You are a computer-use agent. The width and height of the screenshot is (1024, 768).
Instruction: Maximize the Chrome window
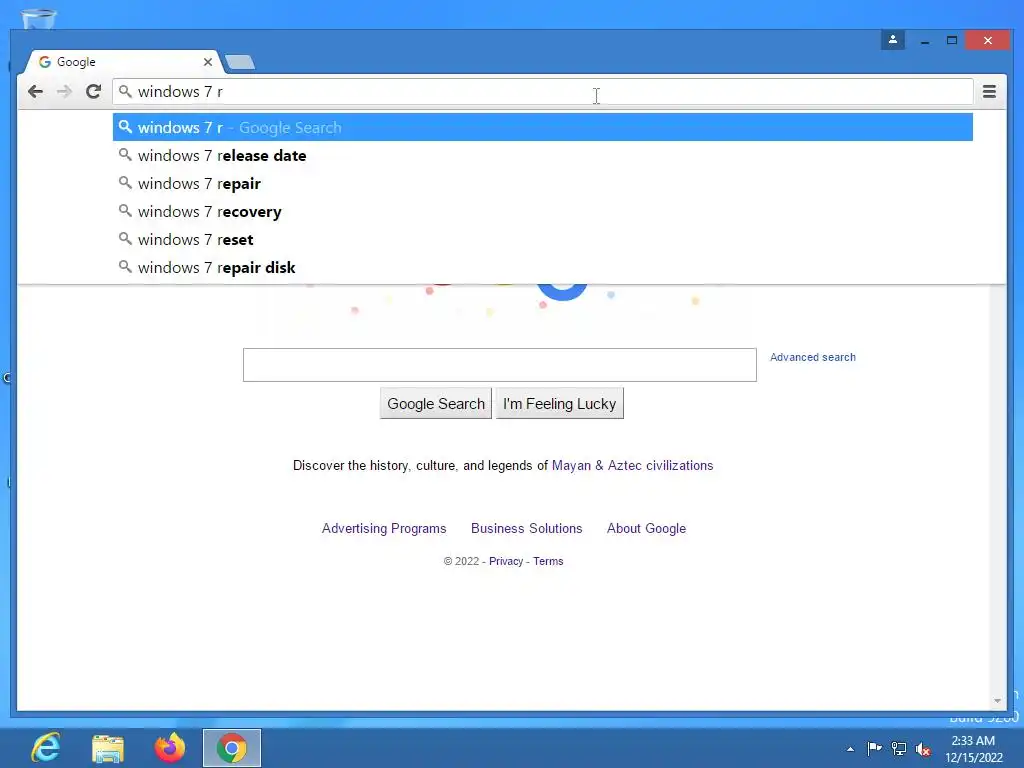952,40
